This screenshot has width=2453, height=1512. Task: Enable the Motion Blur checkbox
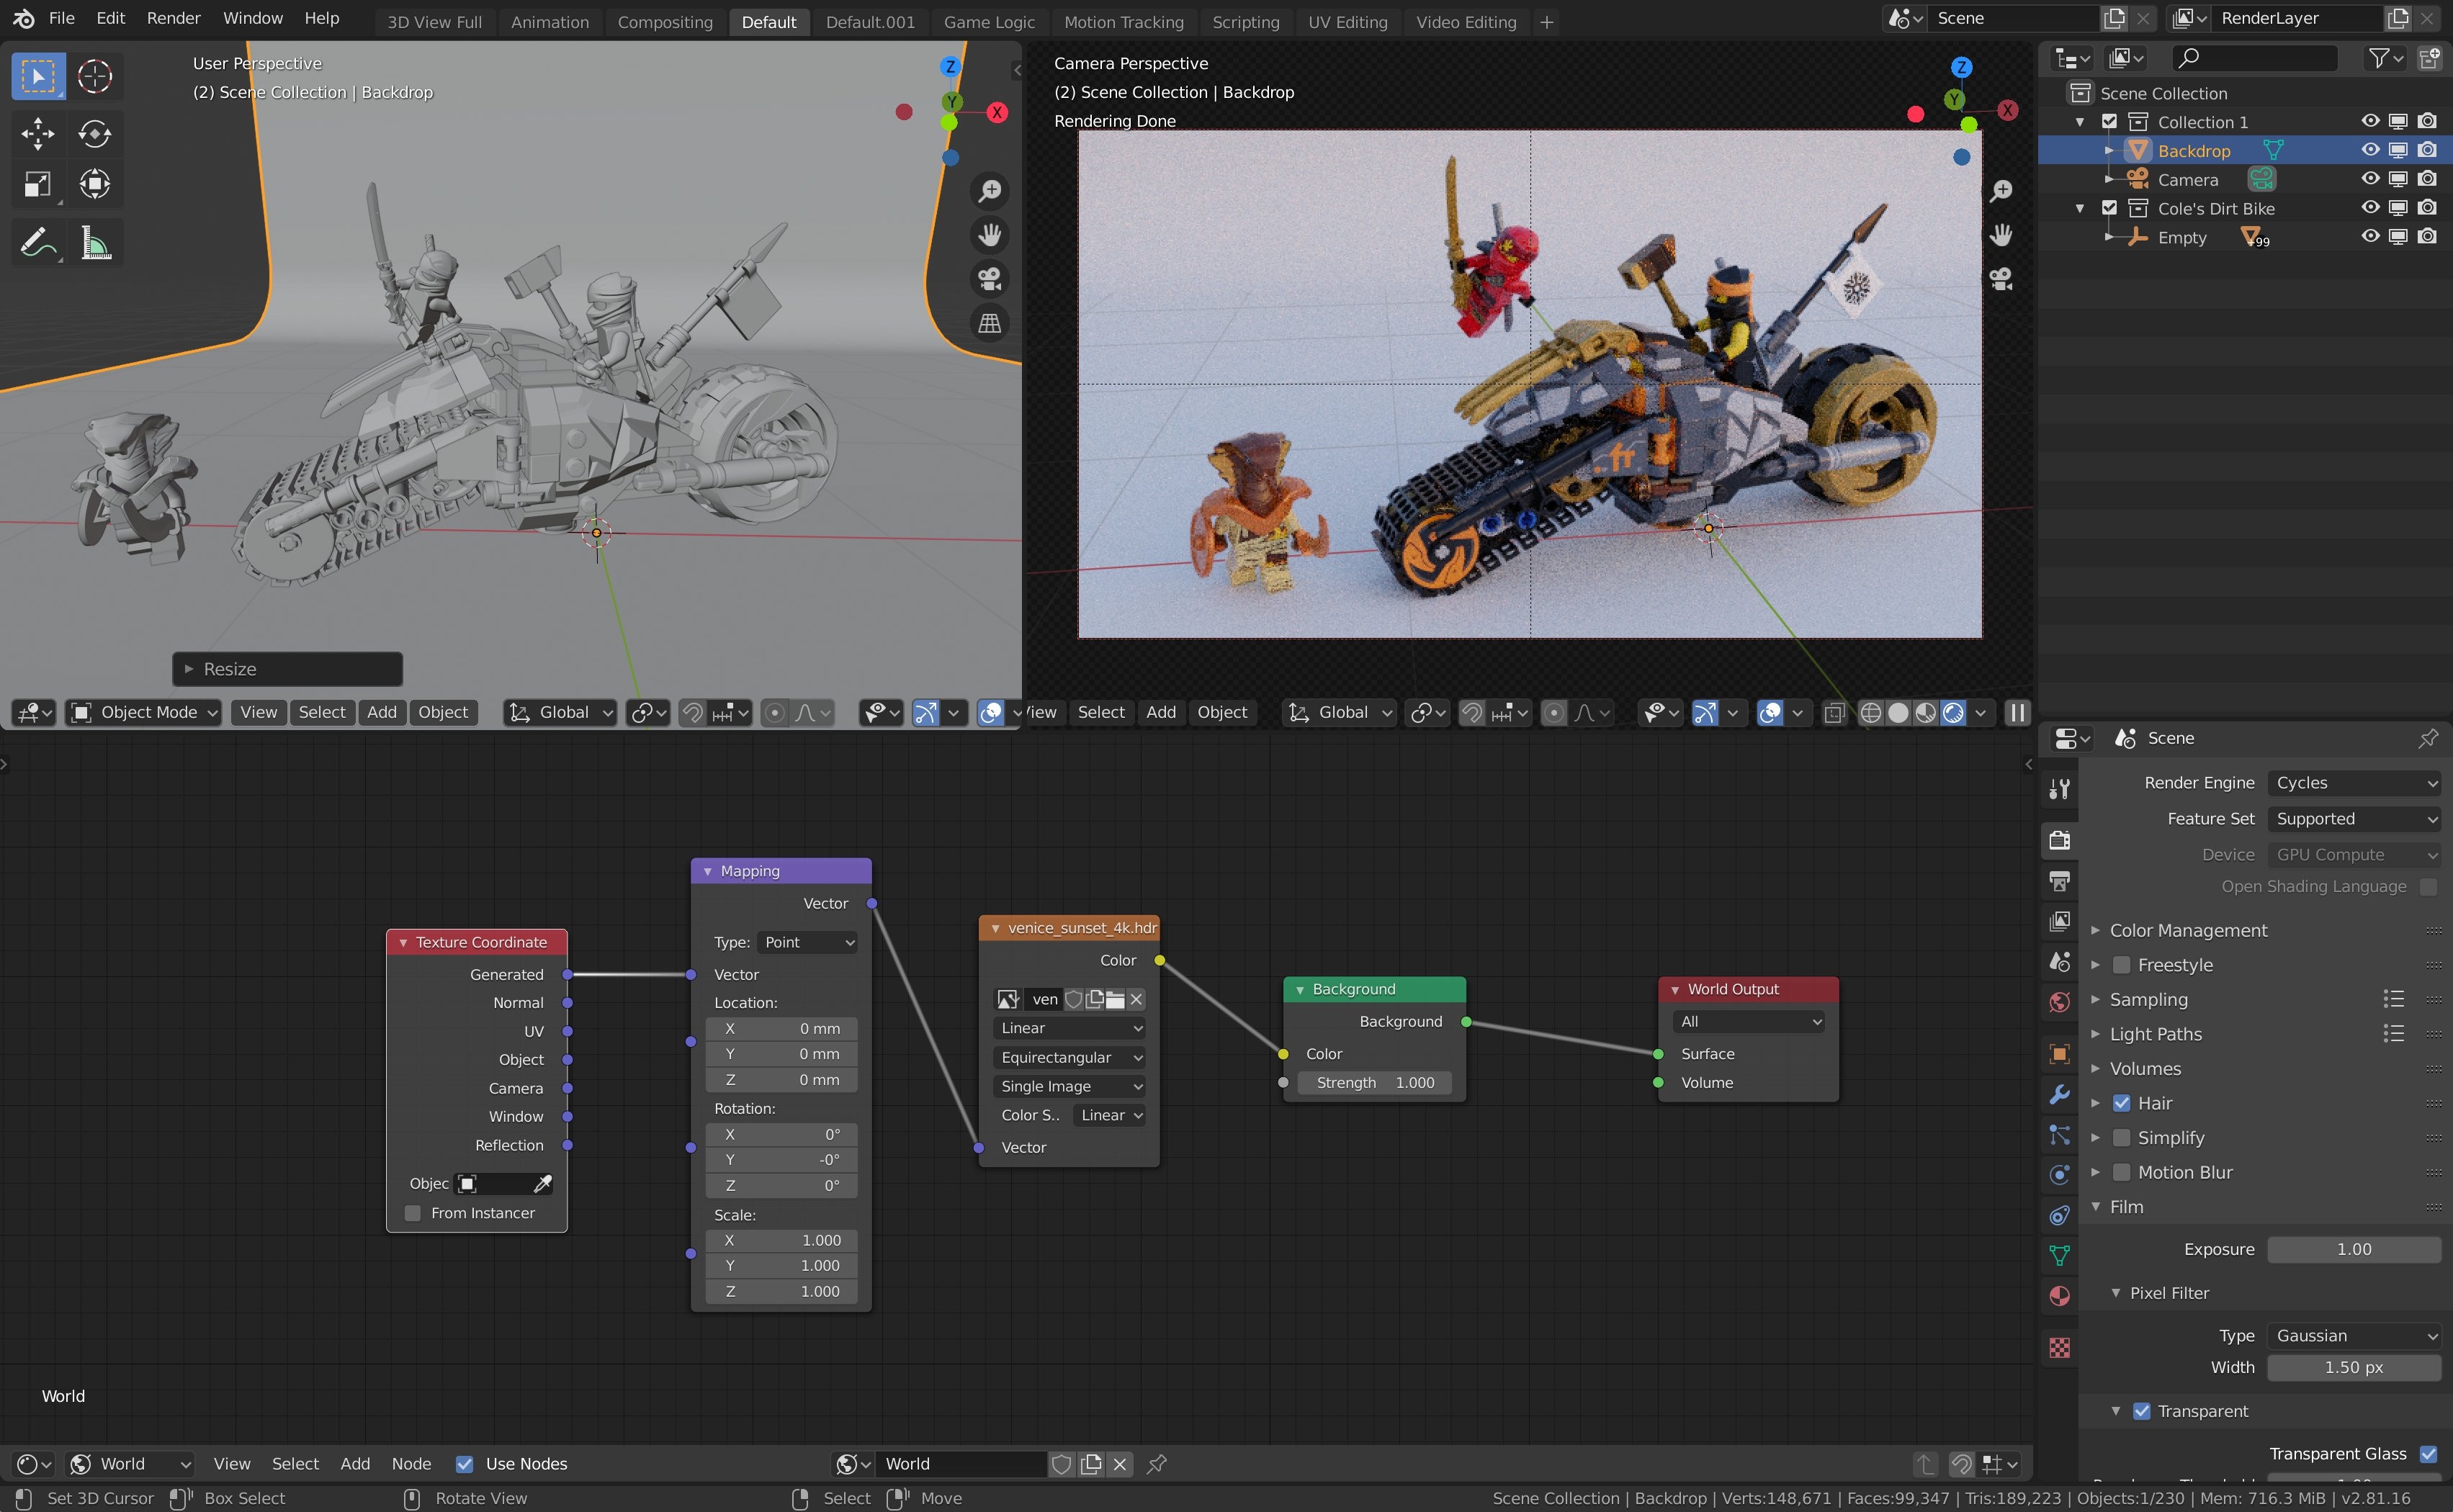[2122, 1172]
